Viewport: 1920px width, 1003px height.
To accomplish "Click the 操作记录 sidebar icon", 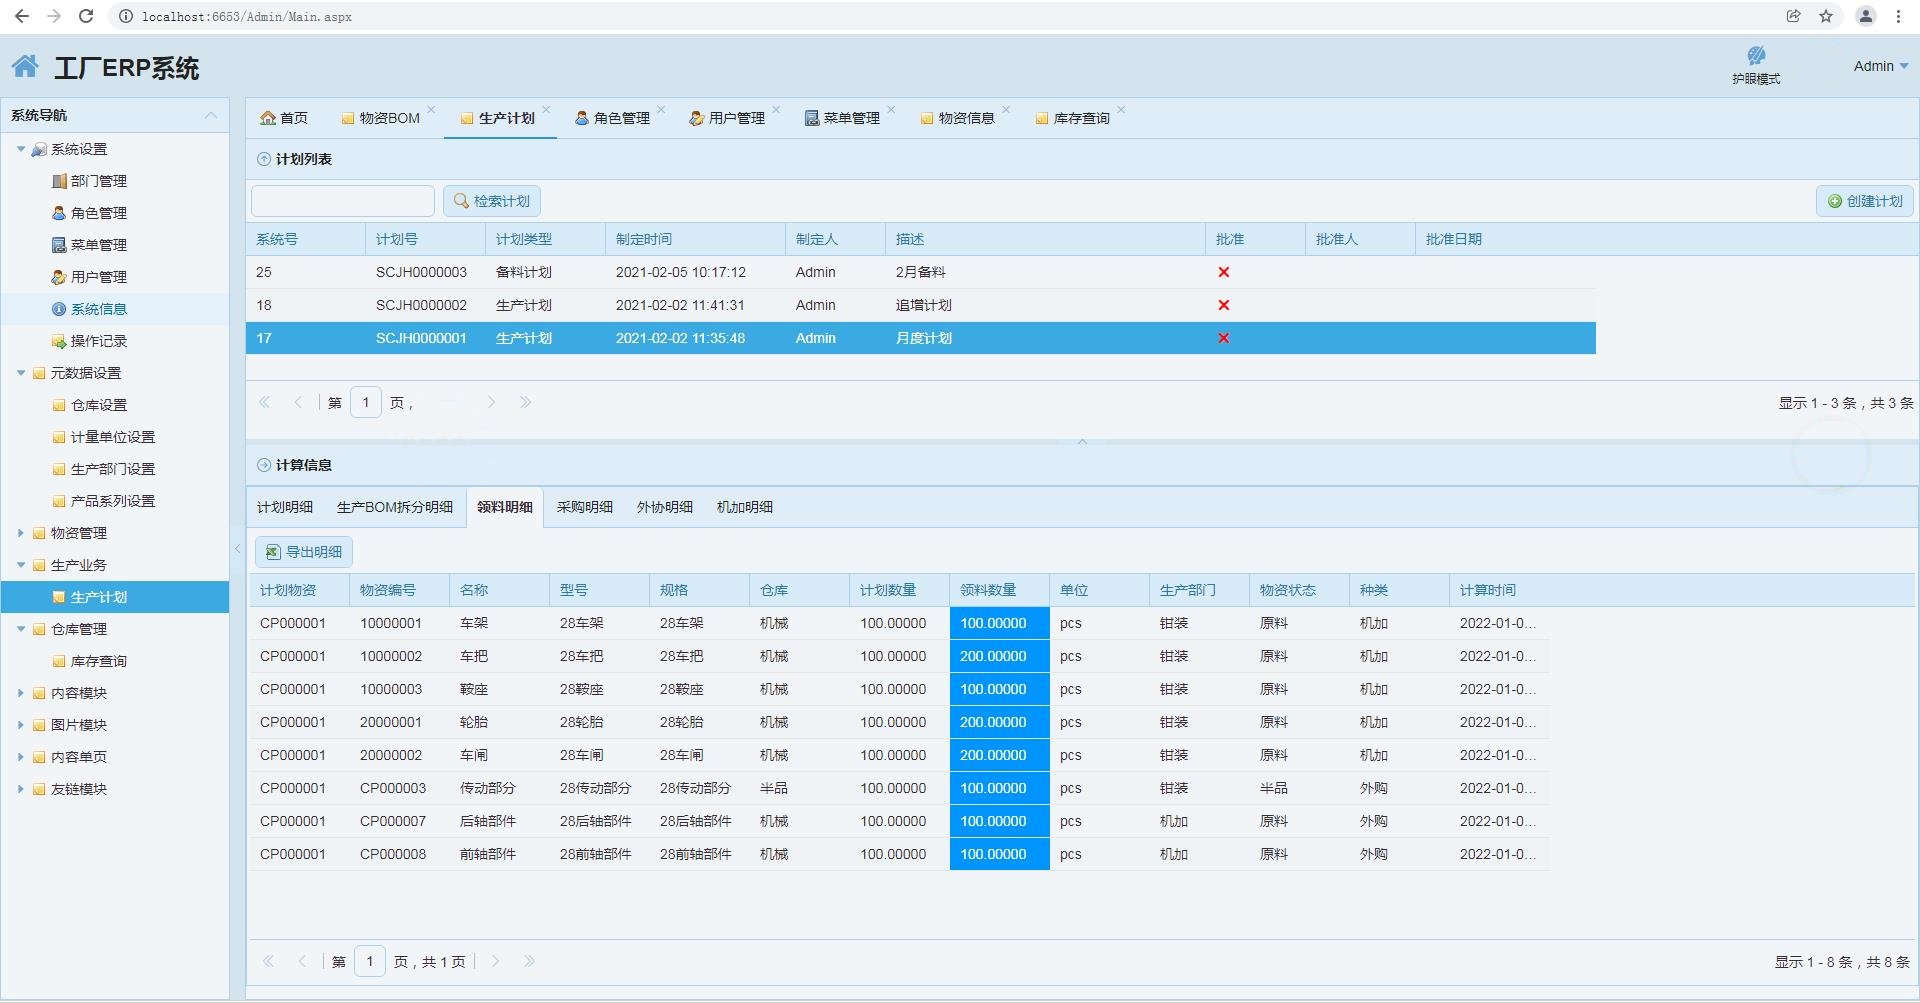I will [x=59, y=341].
